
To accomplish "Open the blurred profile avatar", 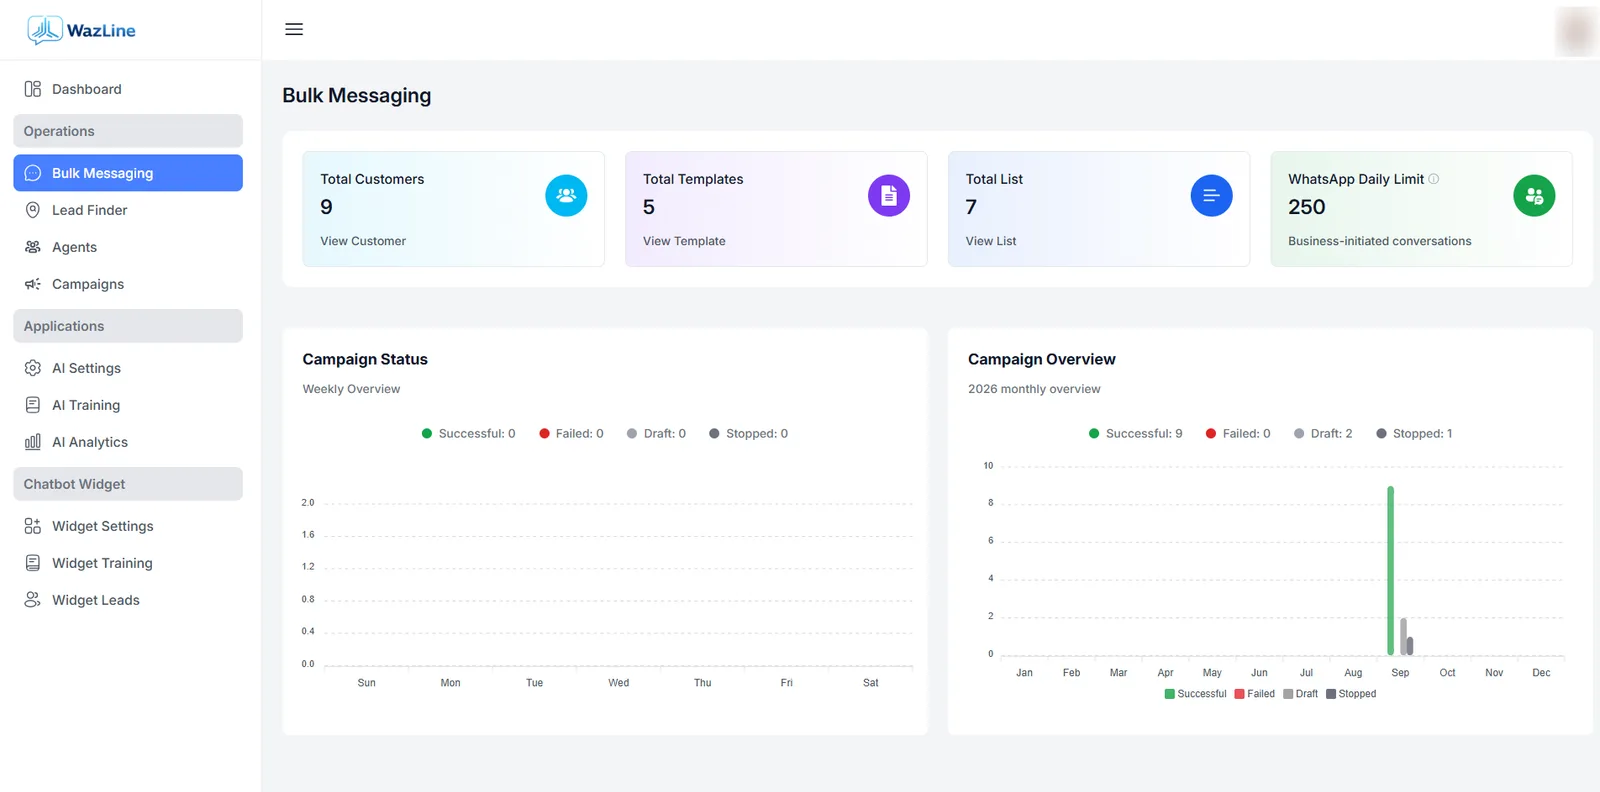I will (x=1575, y=31).
